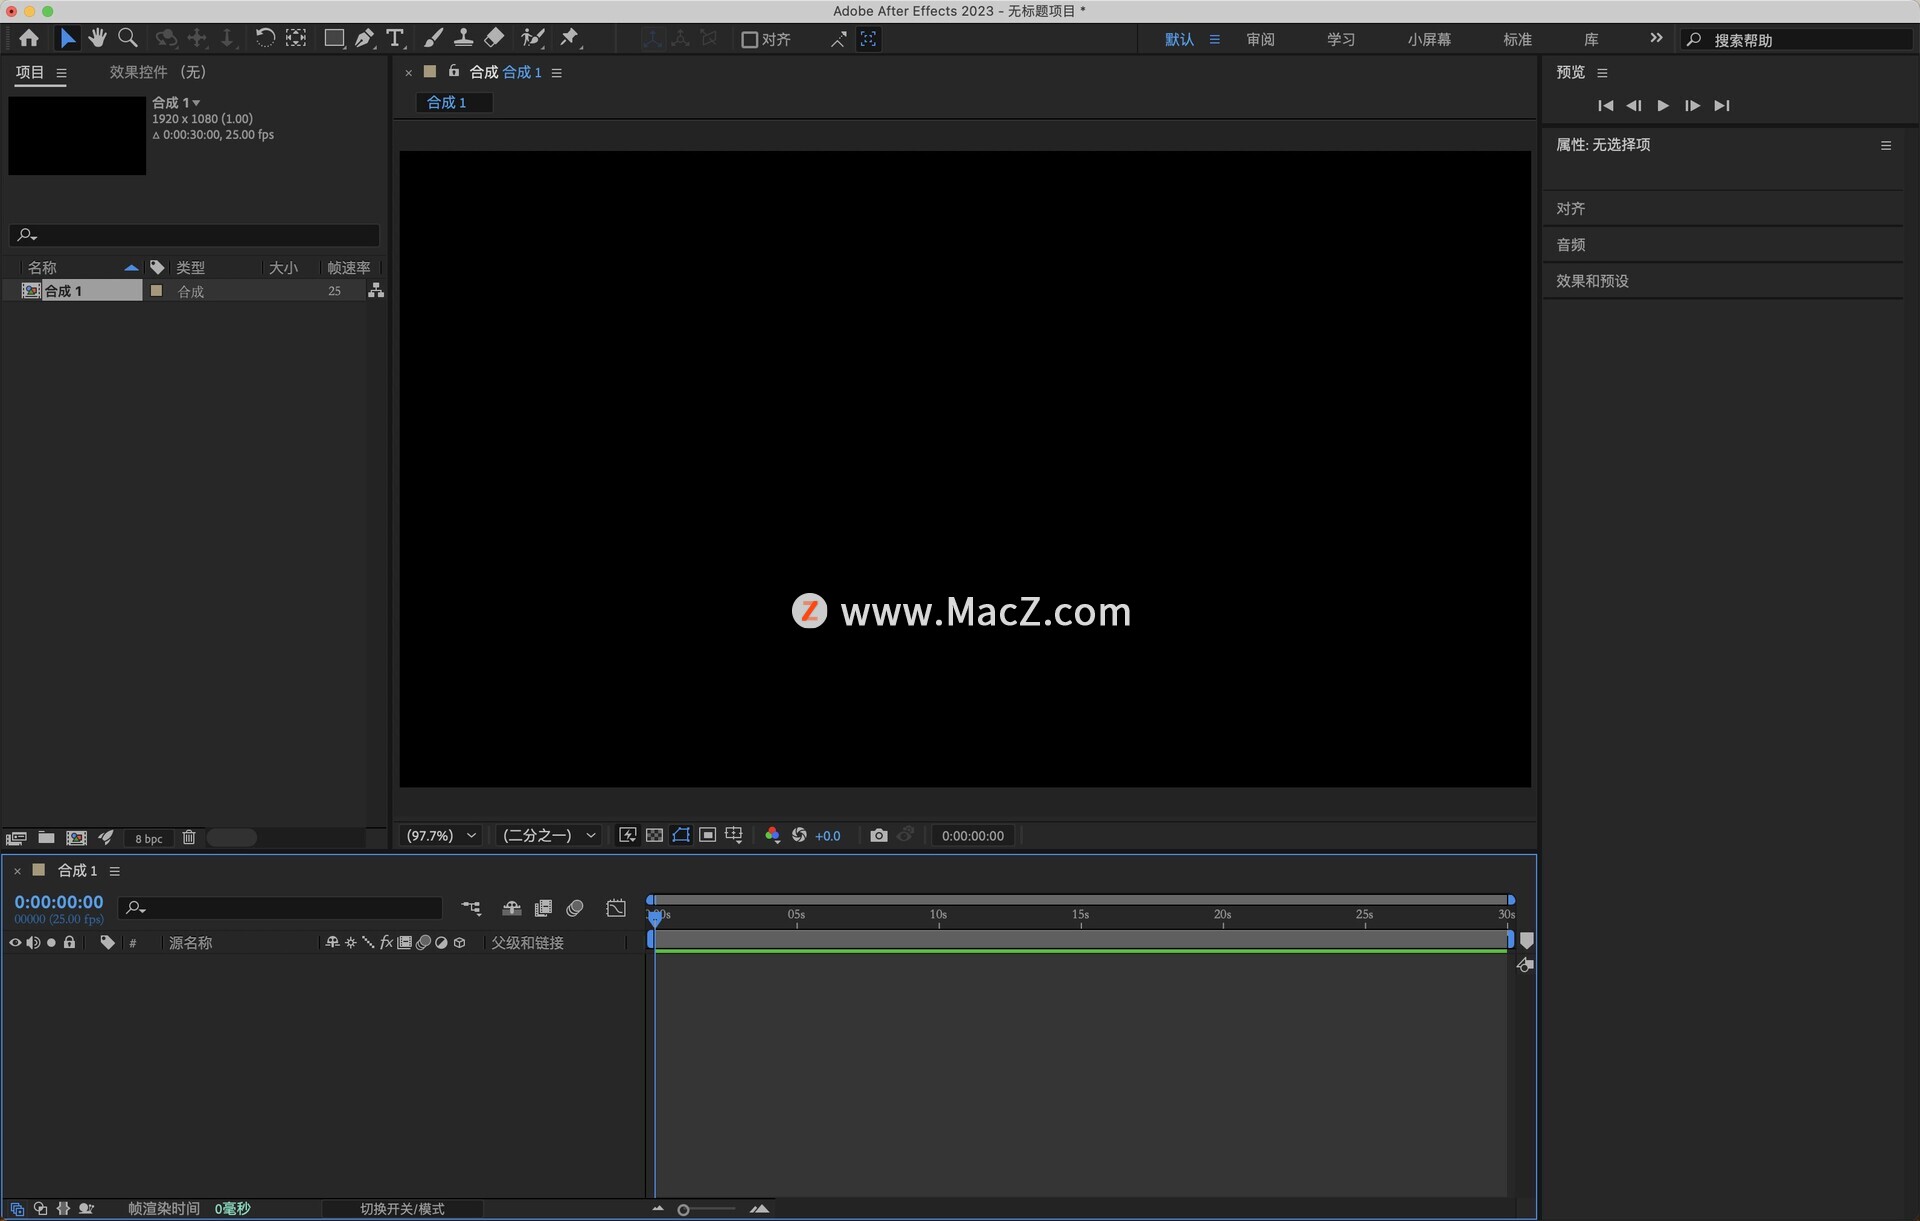Enable the 对齐 snapping checkbox

[x=749, y=39]
